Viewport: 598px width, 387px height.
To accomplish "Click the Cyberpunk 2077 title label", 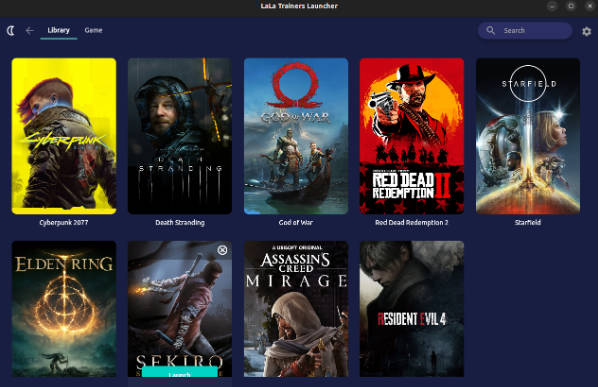I will tap(64, 223).
